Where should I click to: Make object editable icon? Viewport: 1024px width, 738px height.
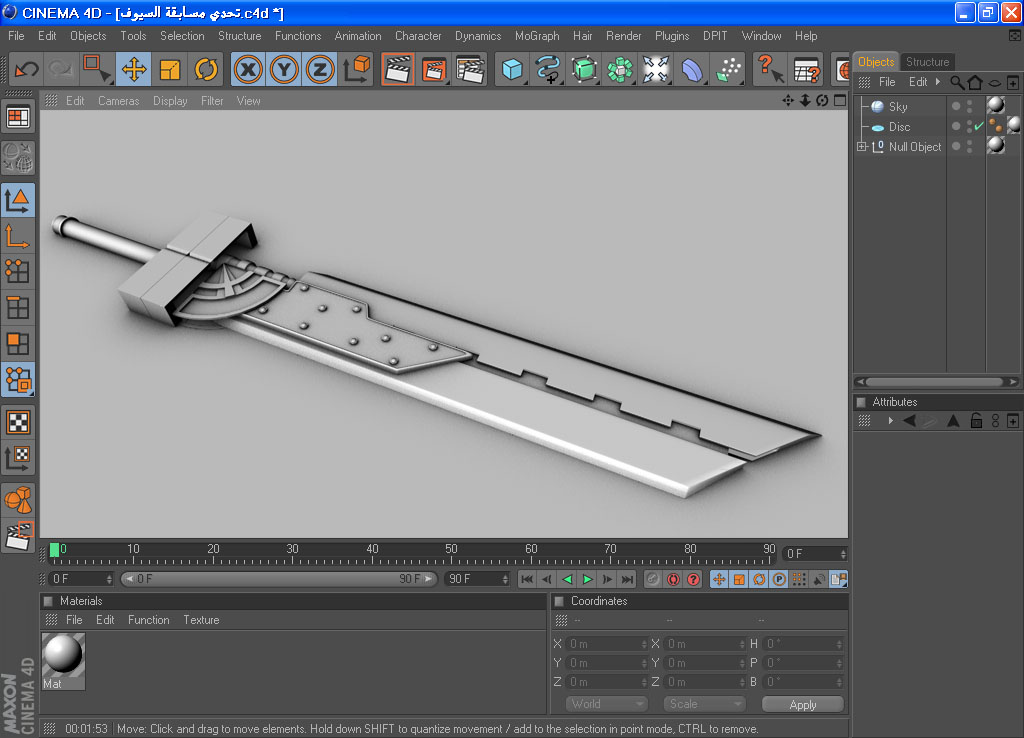(x=18, y=157)
